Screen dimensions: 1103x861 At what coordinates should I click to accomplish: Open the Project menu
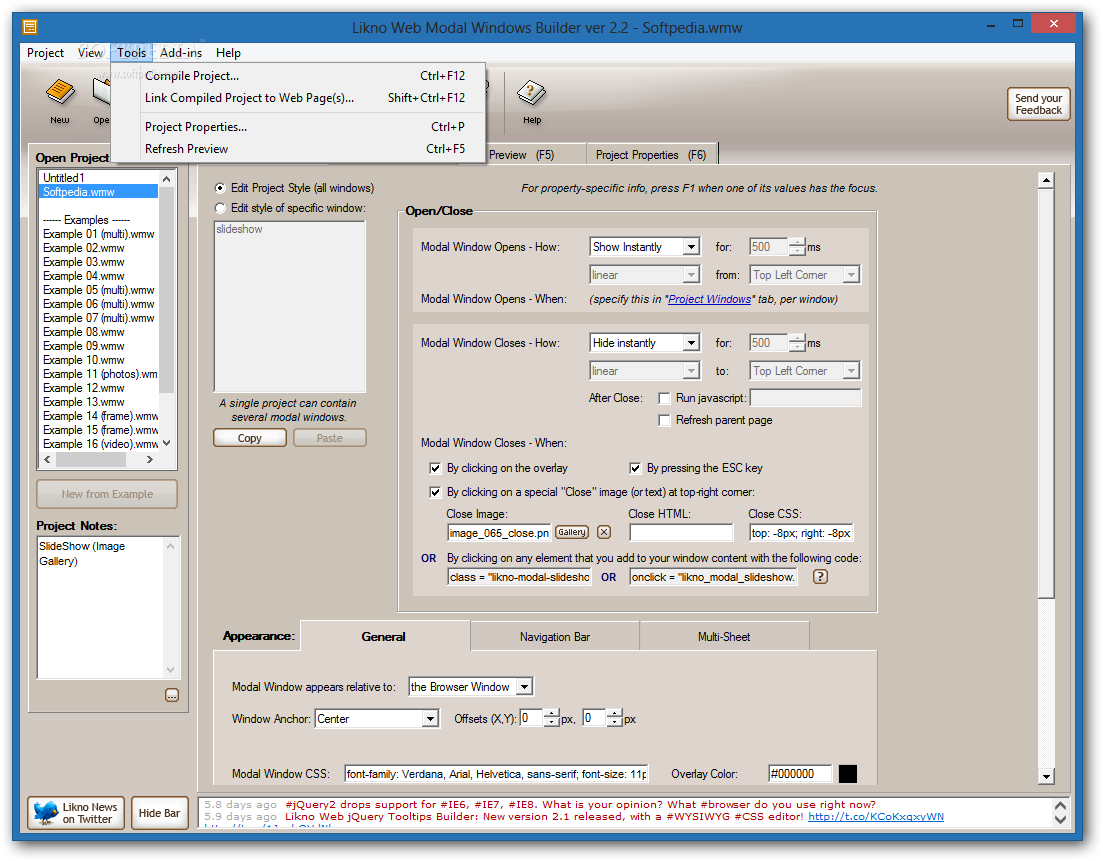[x=45, y=53]
